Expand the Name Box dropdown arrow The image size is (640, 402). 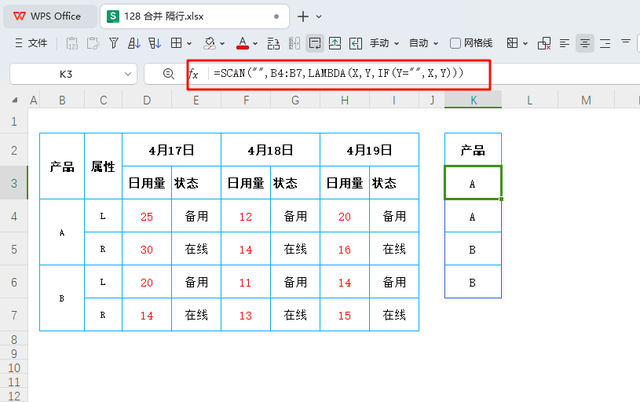(x=128, y=74)
